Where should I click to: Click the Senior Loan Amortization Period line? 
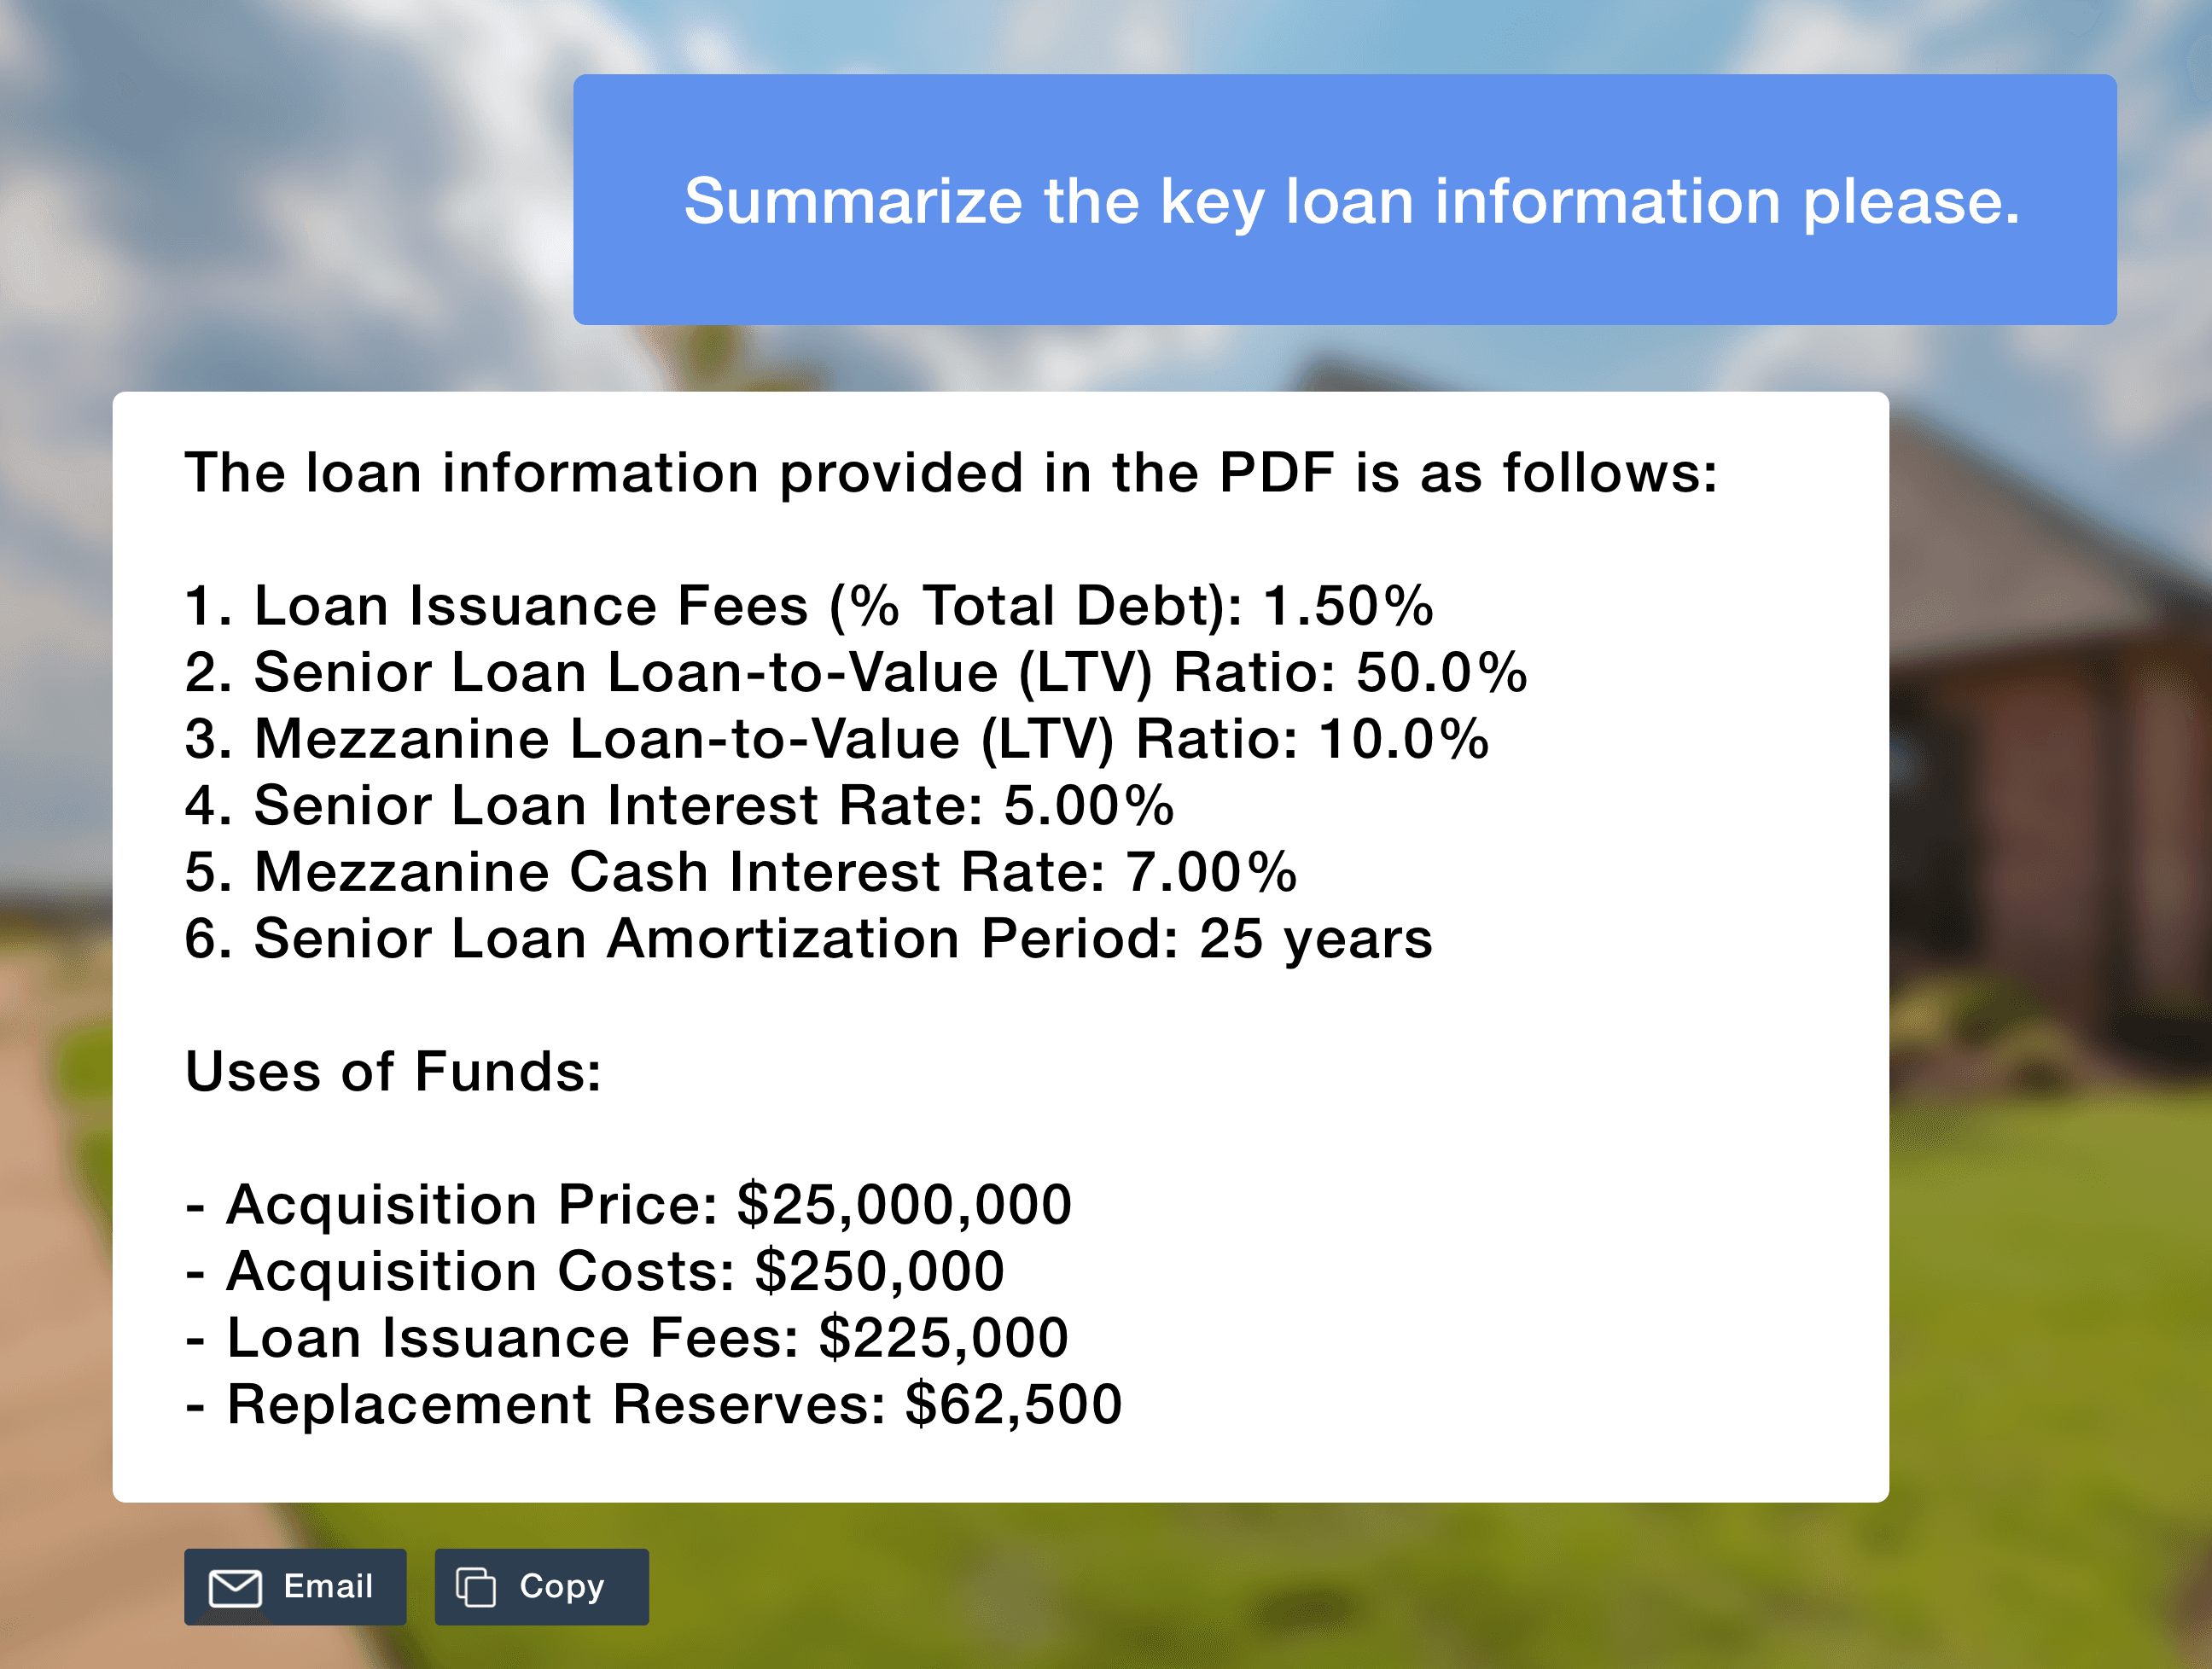[x=808, y=939]
